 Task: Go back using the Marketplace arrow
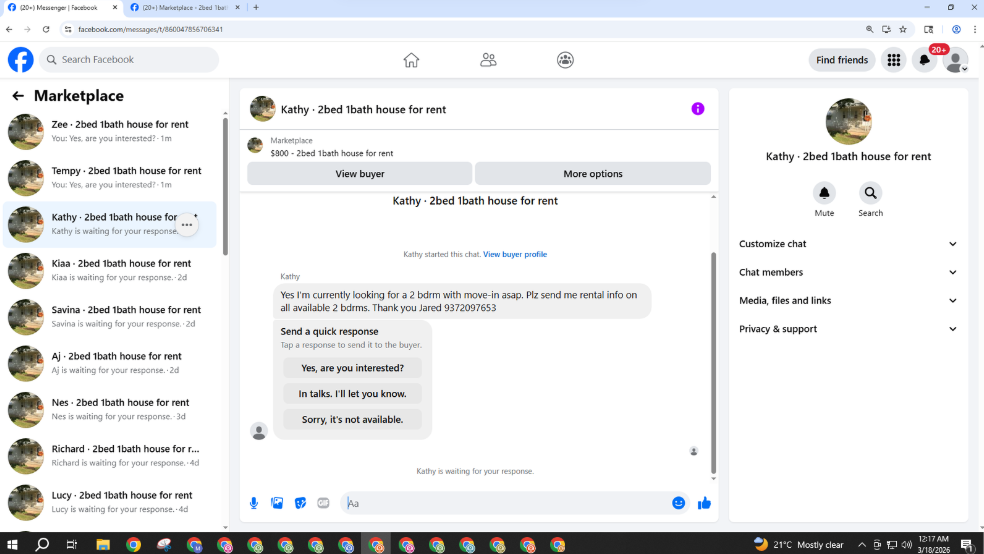click(18, 95)
